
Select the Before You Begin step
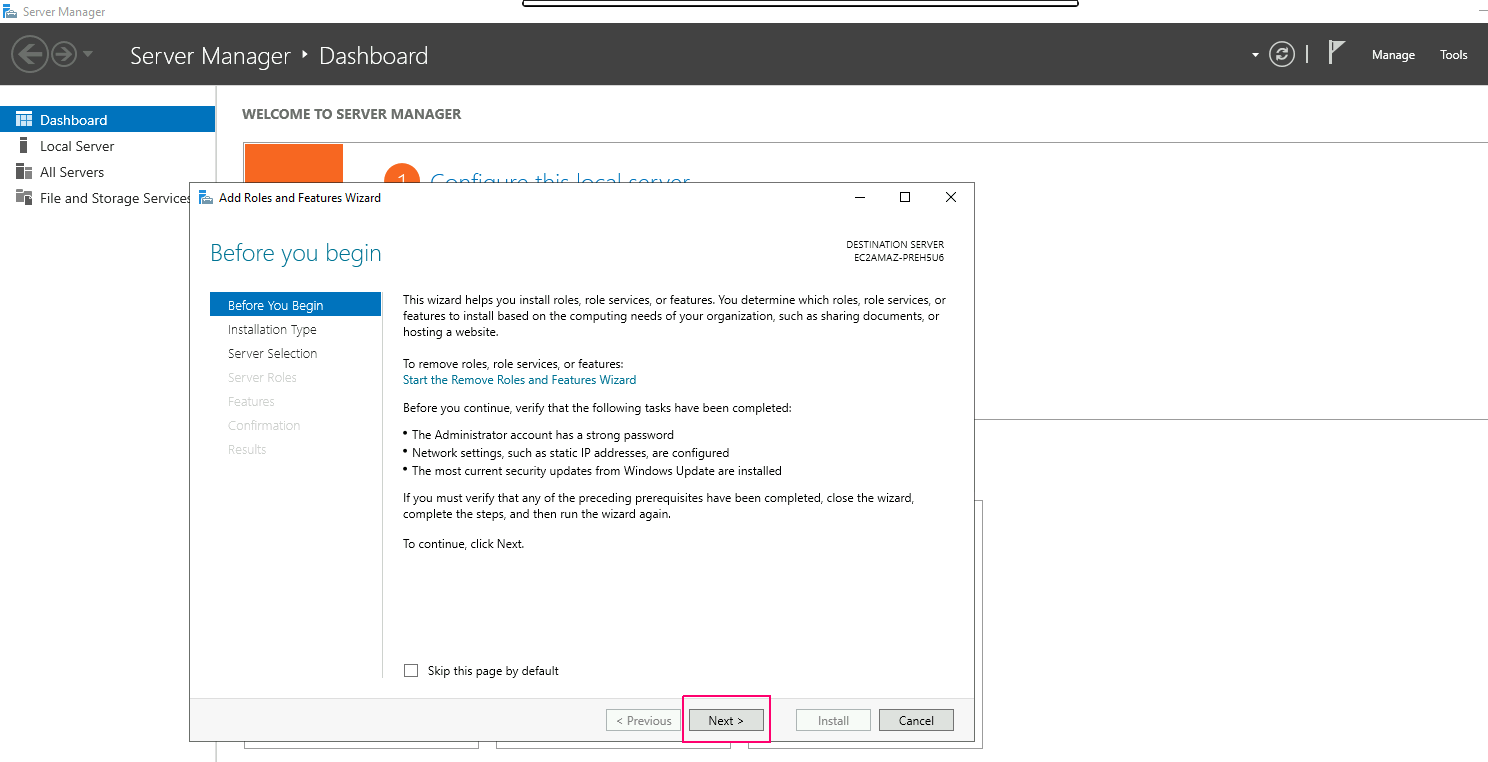(296, 305)
